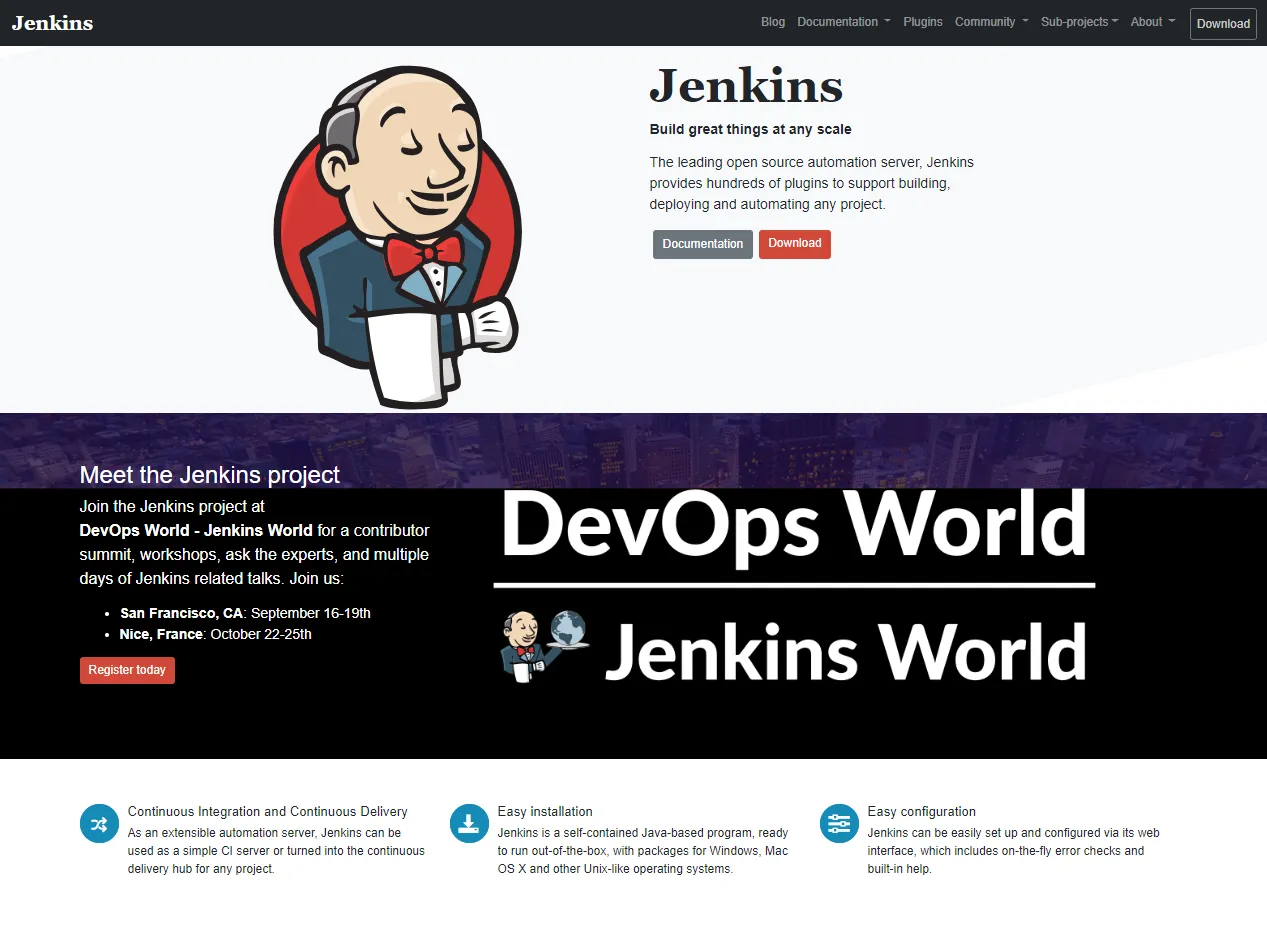The image size is (1267, 927).
Task: Click the Download button in the navbar
Action: [1222, 23]
